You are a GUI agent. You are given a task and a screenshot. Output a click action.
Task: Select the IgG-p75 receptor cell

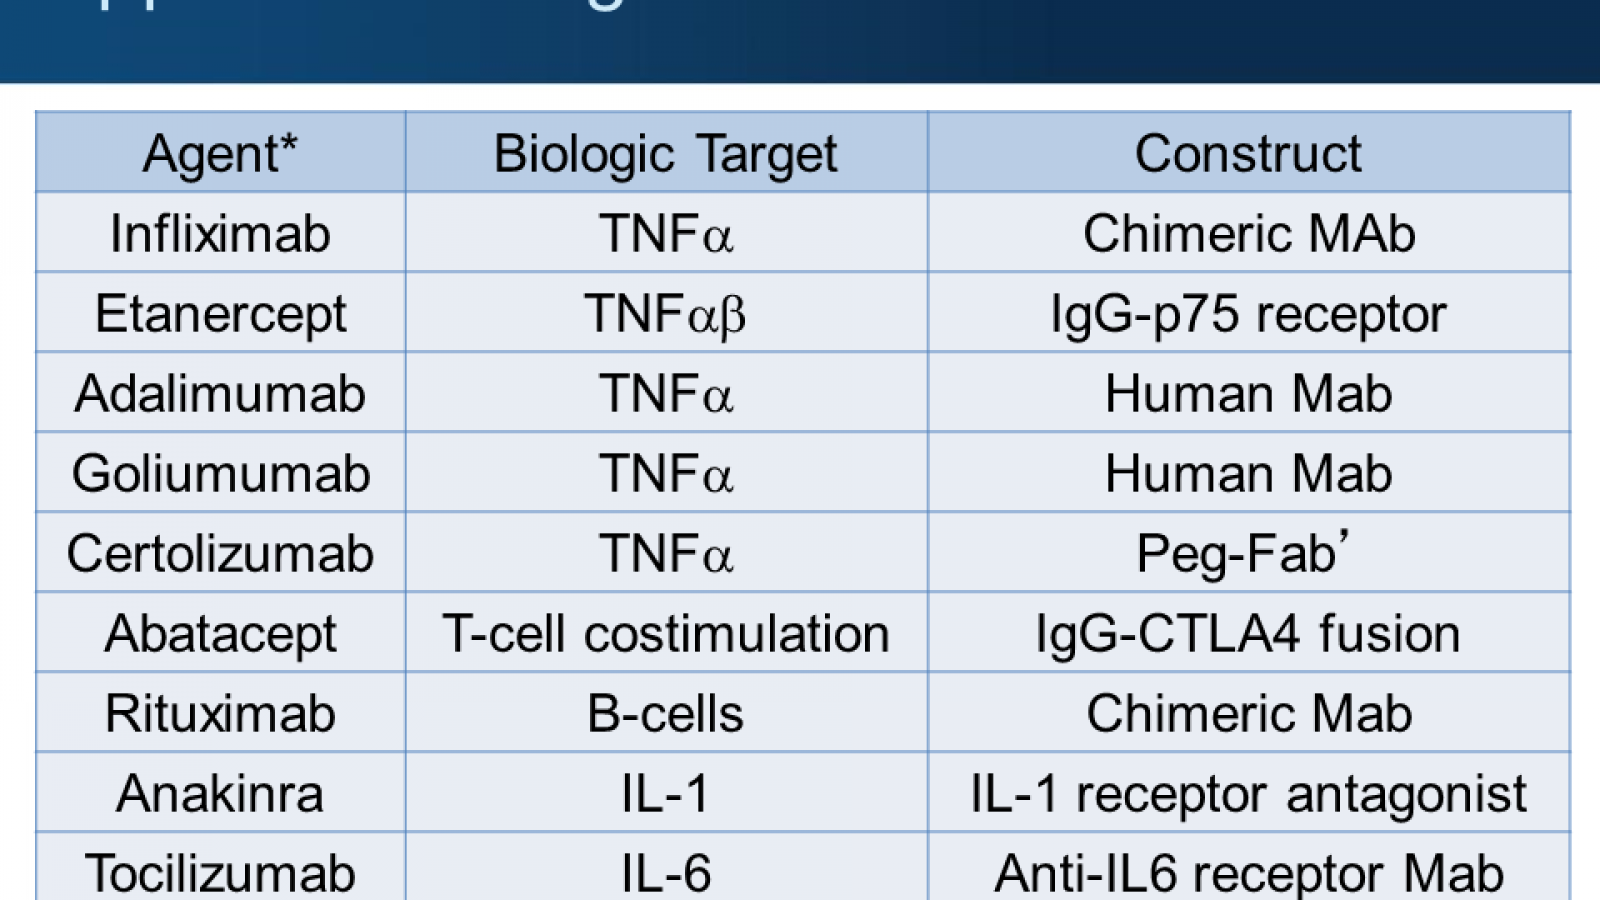[x=1248, y=314]
